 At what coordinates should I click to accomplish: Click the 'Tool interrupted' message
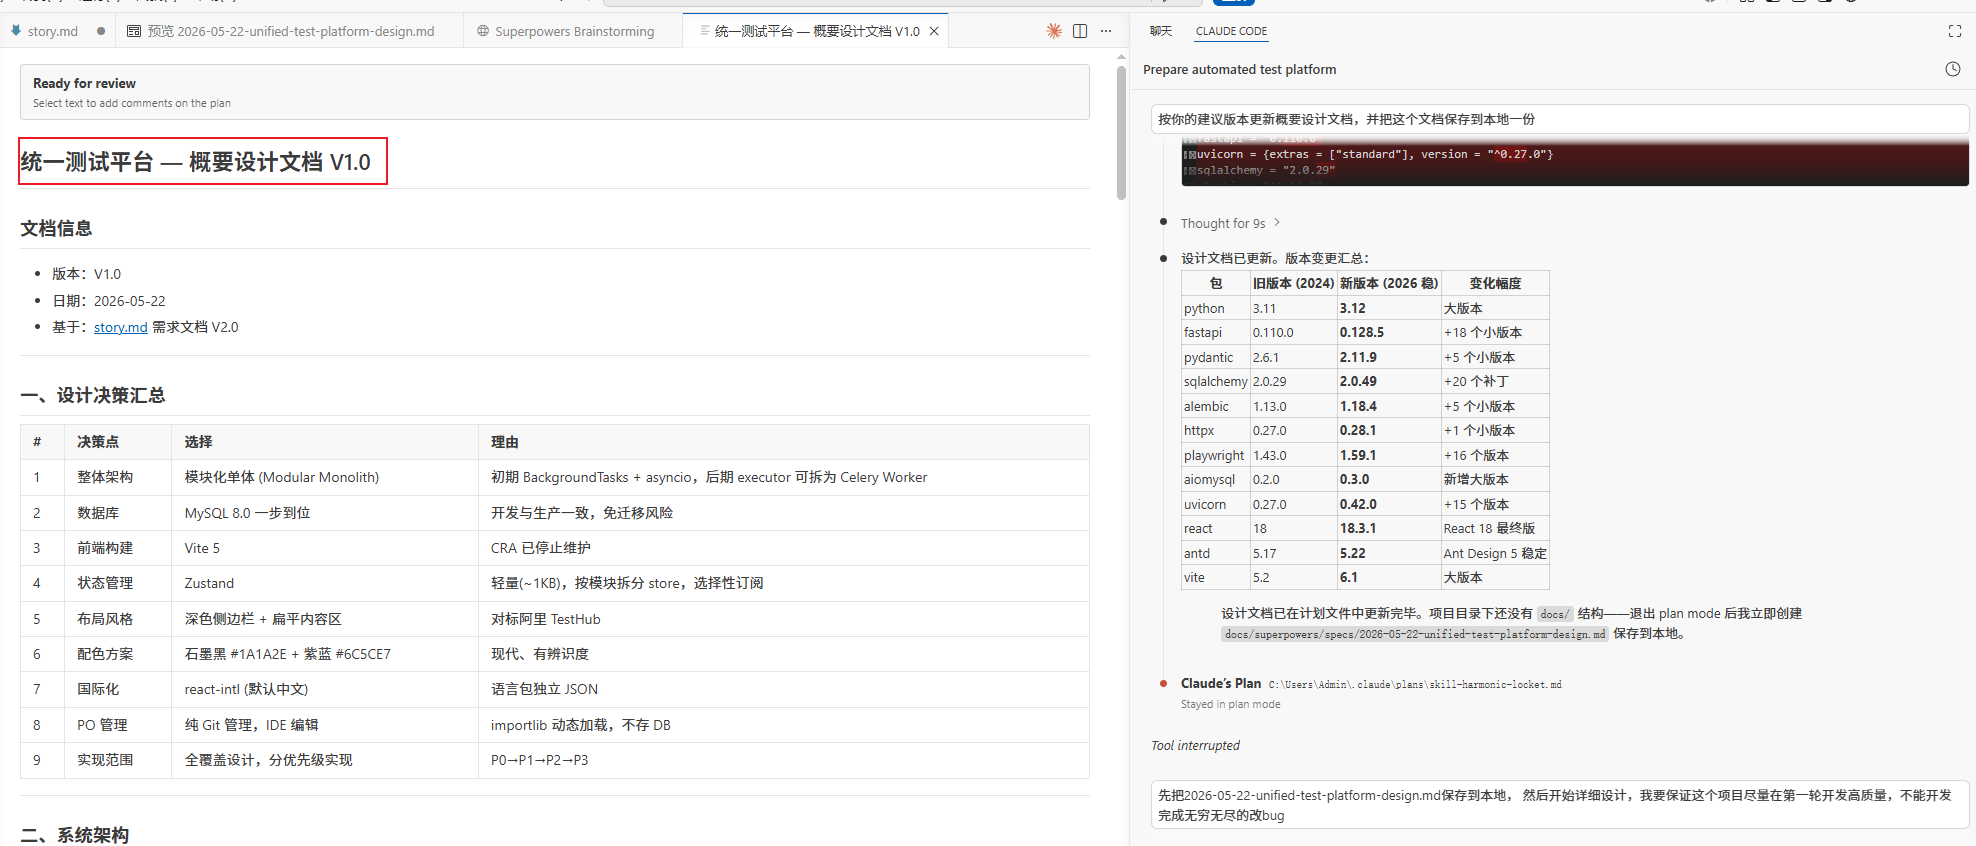tap(1195, 745)
